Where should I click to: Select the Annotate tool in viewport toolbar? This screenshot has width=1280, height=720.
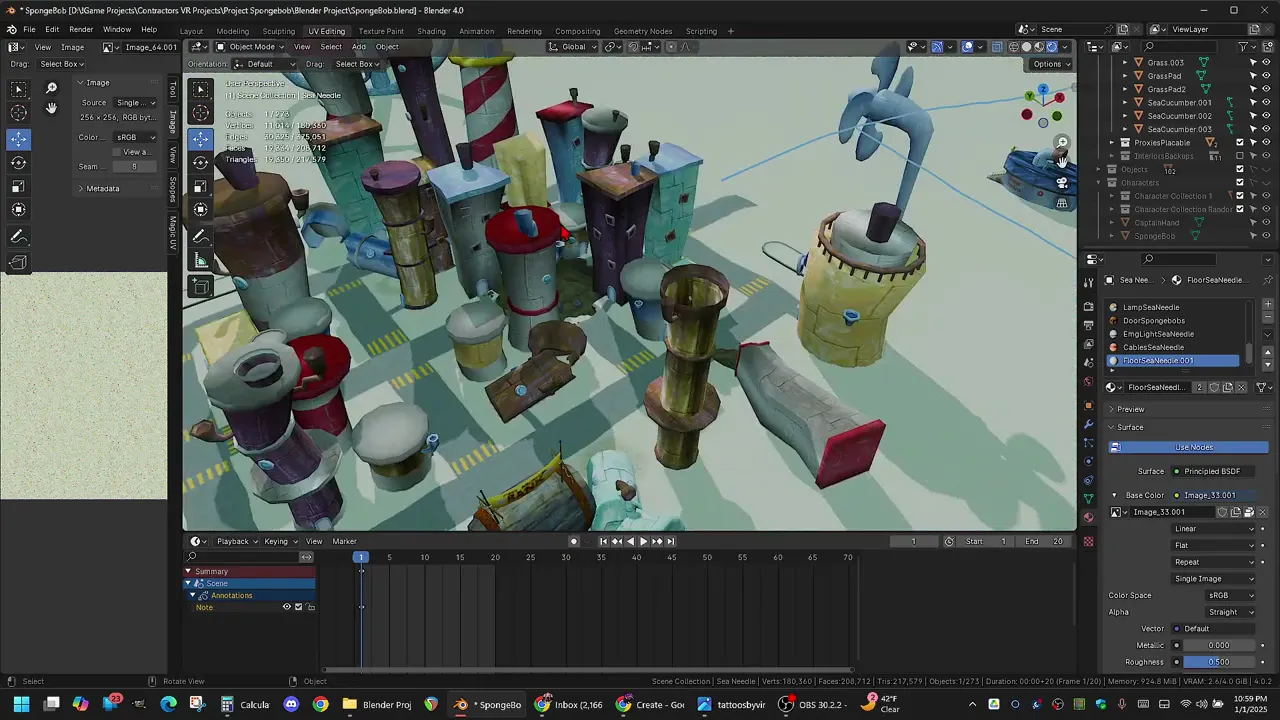point(201,236)
